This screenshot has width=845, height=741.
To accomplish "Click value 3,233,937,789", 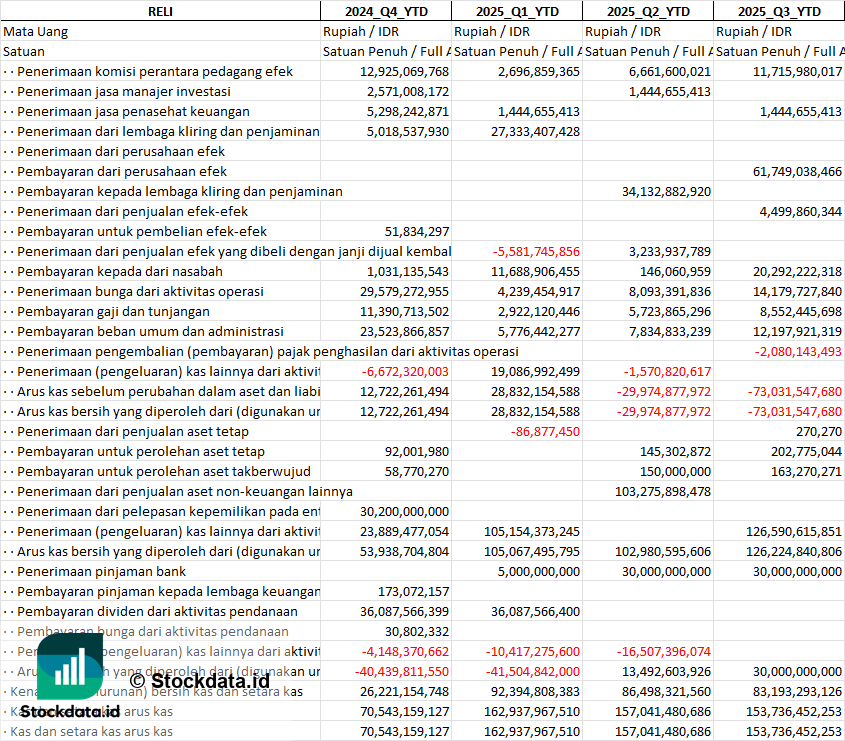I will 669,251.
